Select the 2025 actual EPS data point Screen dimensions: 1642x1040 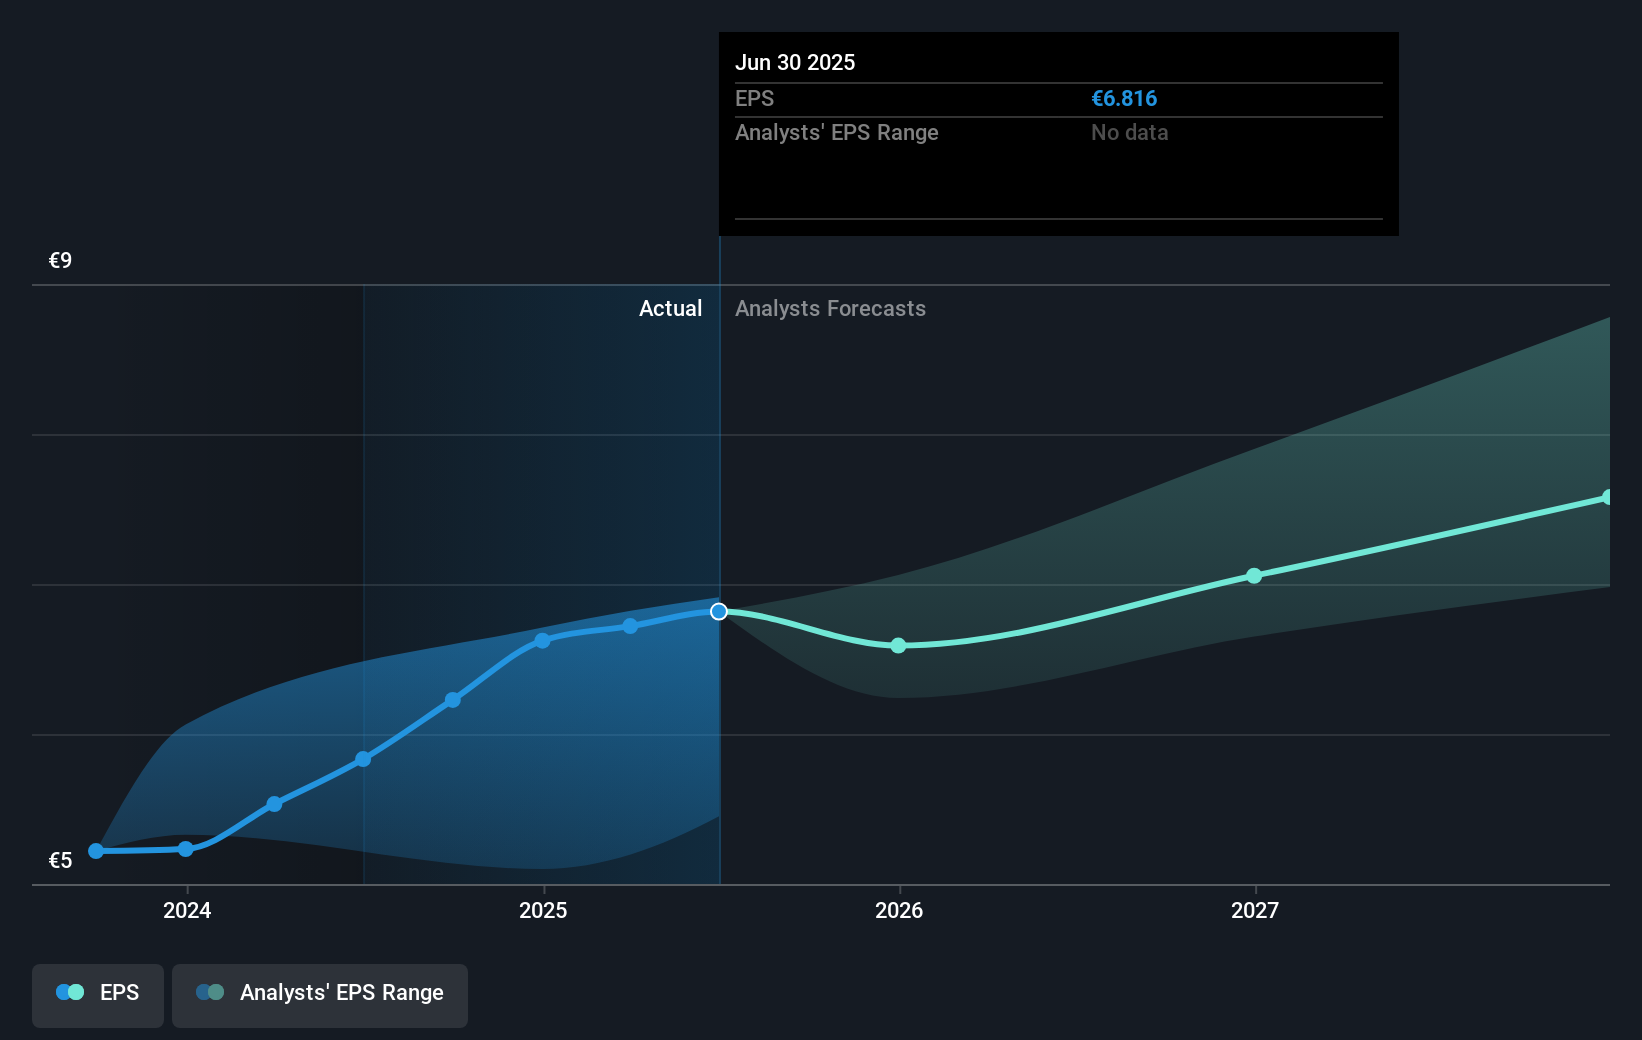(x=541, y=640)
